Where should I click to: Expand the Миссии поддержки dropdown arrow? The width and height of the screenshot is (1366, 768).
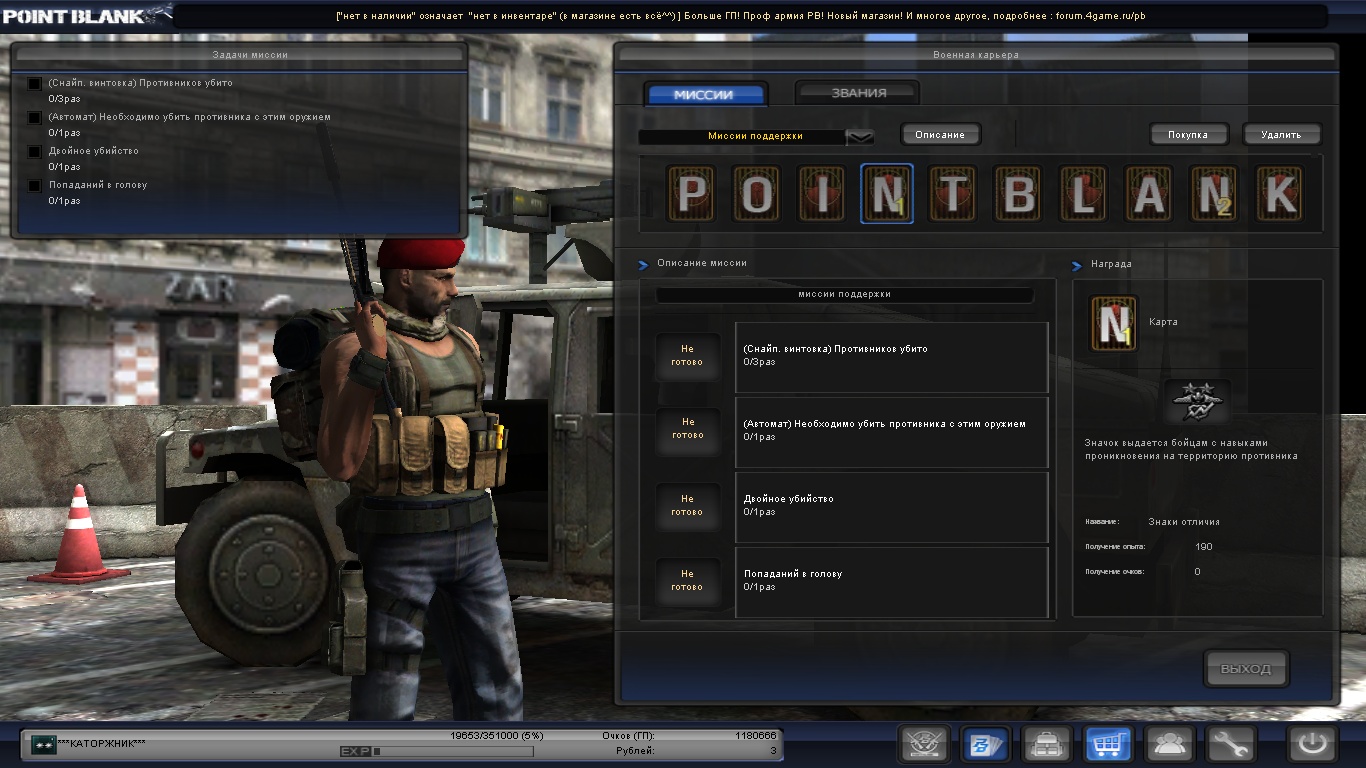point(860,137)
